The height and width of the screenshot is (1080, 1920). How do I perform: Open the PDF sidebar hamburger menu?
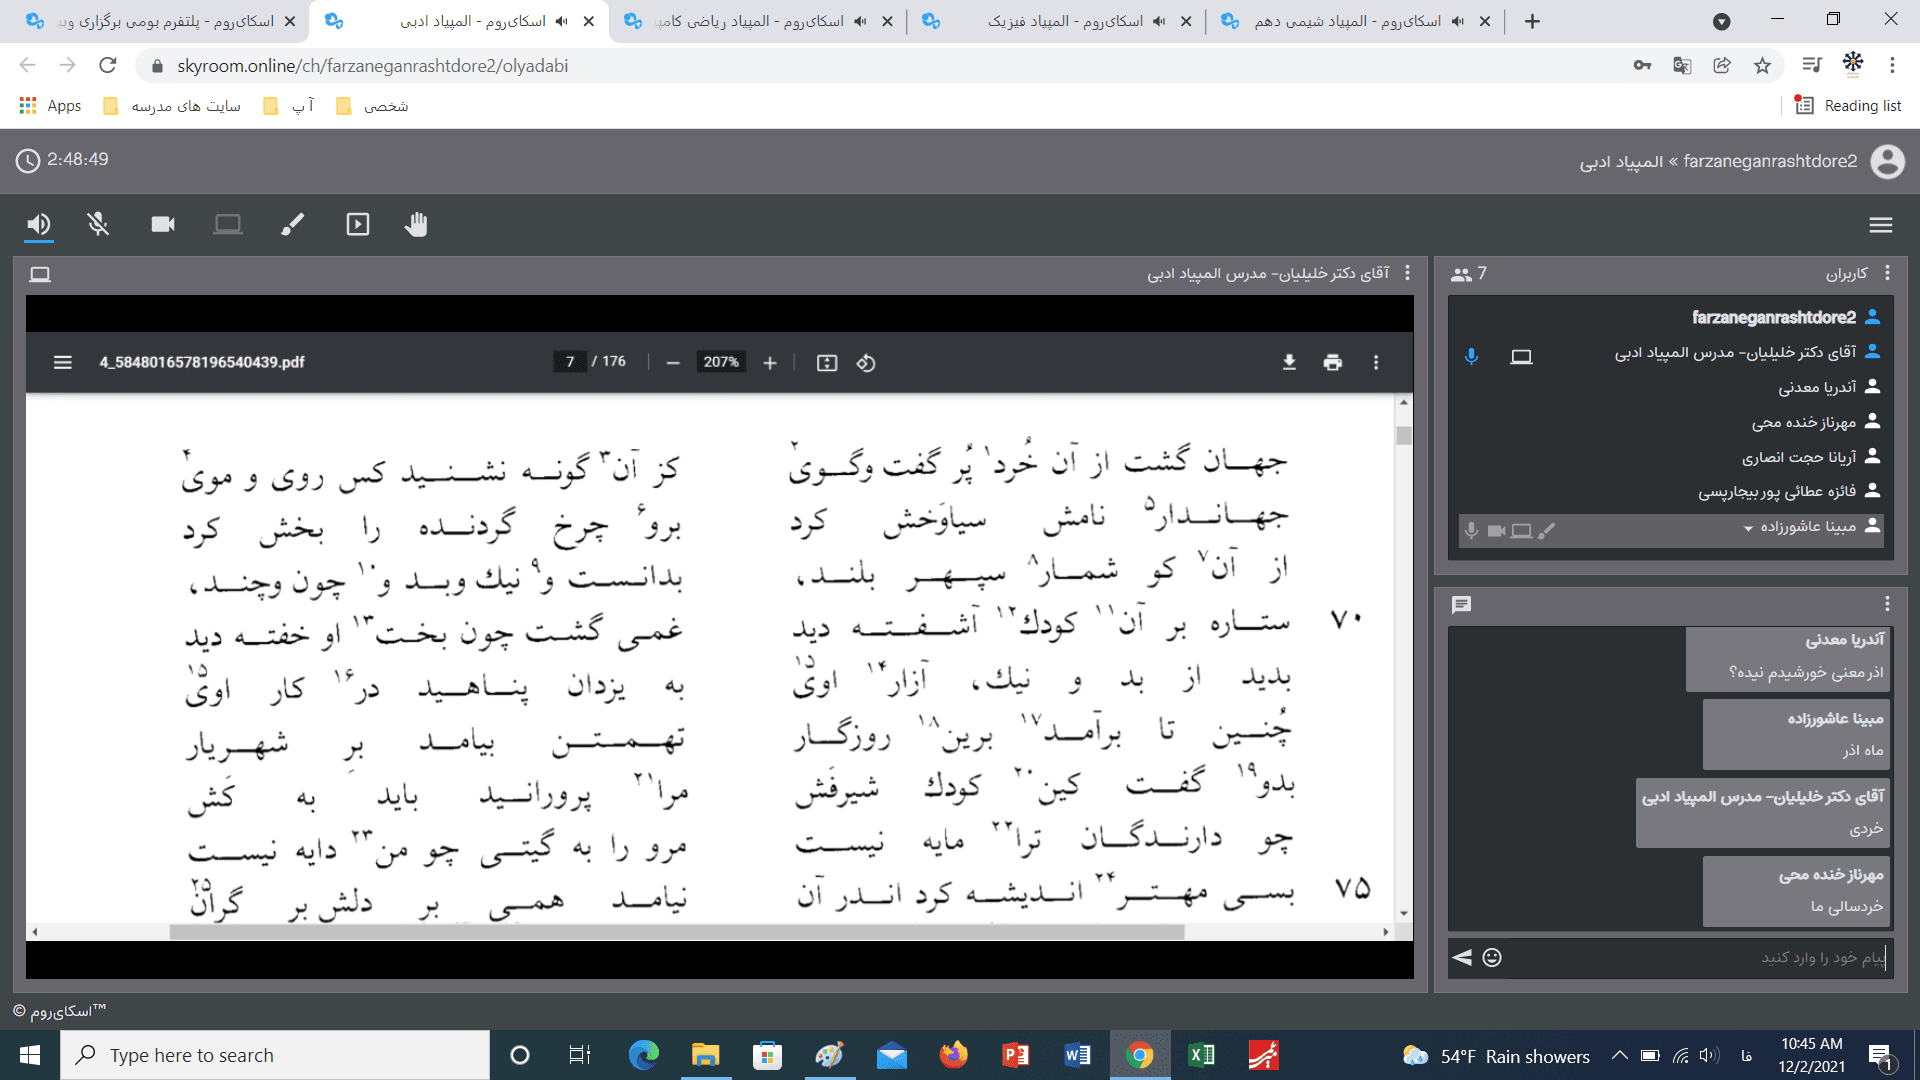click(62, 362)
